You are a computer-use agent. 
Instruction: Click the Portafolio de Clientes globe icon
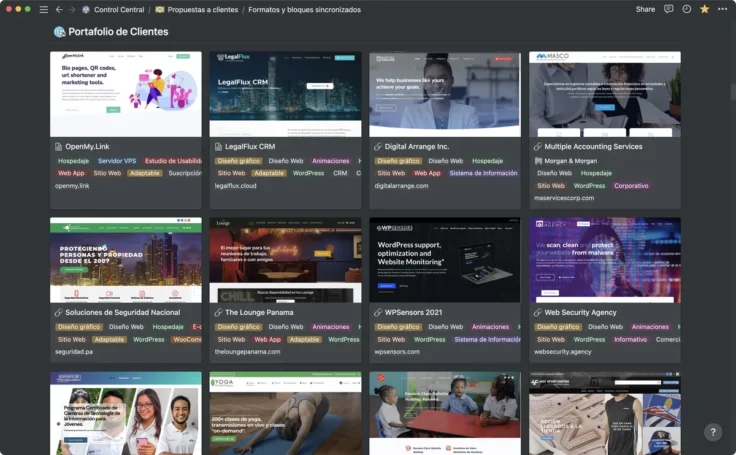coord(59,32)
